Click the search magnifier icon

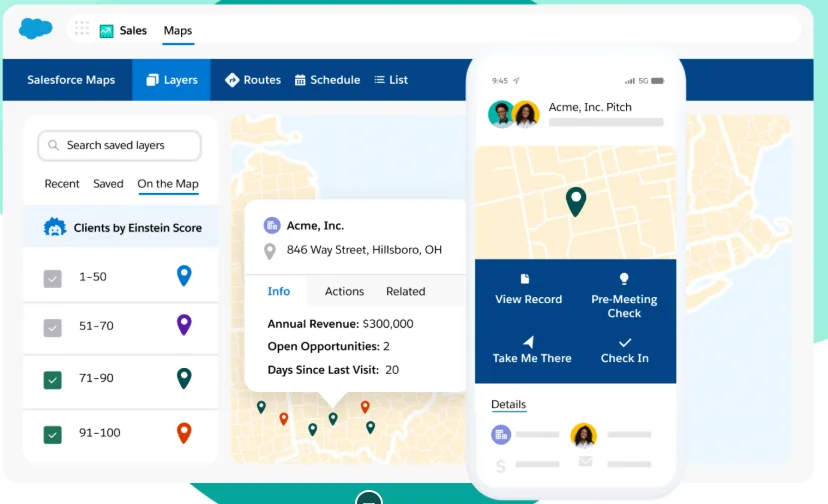tap(53, 145)
